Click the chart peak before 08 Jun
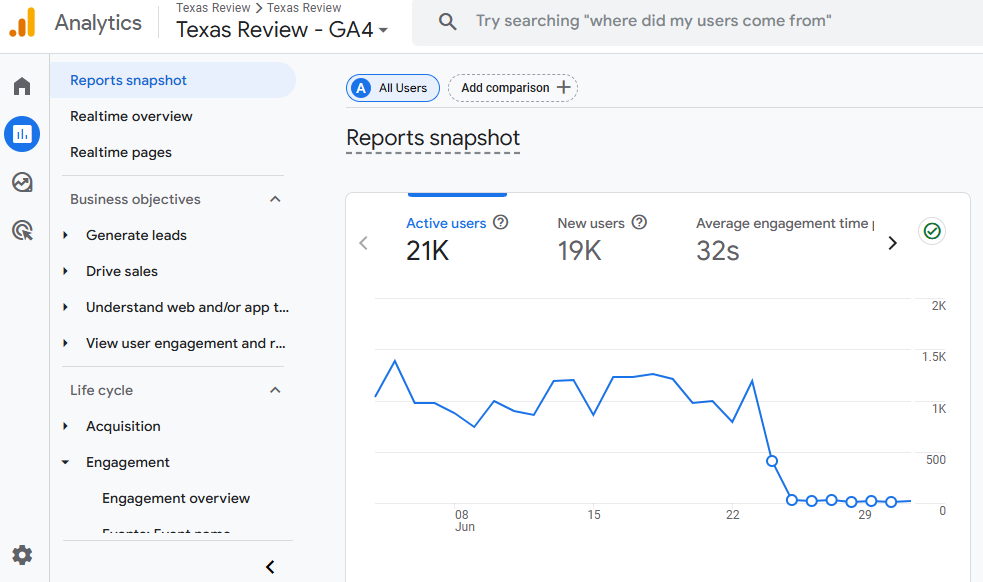Image resolution: width=983 pixels, height=582 pixels. 395,361
